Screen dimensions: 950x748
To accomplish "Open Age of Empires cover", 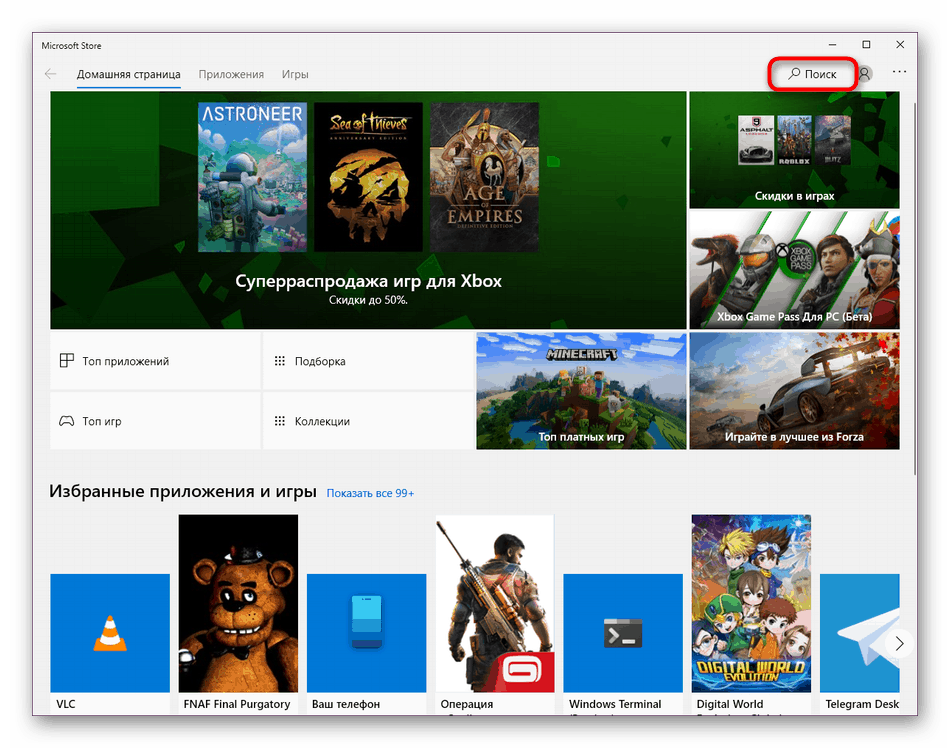I will pos(484,177).
